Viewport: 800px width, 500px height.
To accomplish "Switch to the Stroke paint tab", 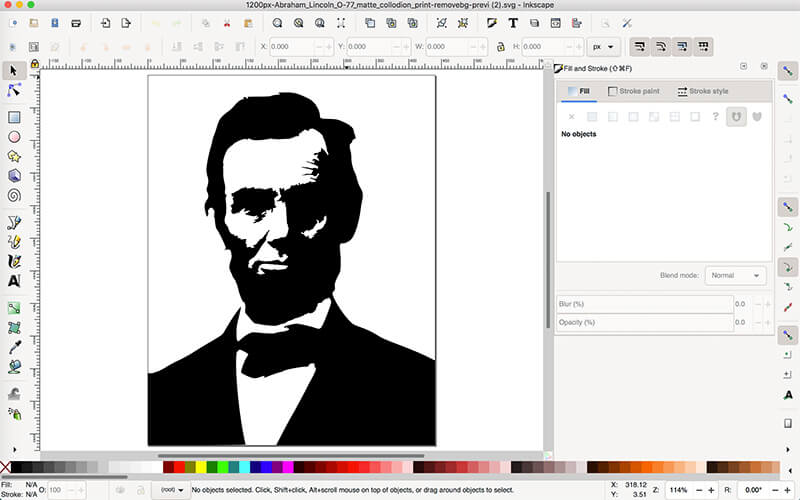I will tap(634, 91).
